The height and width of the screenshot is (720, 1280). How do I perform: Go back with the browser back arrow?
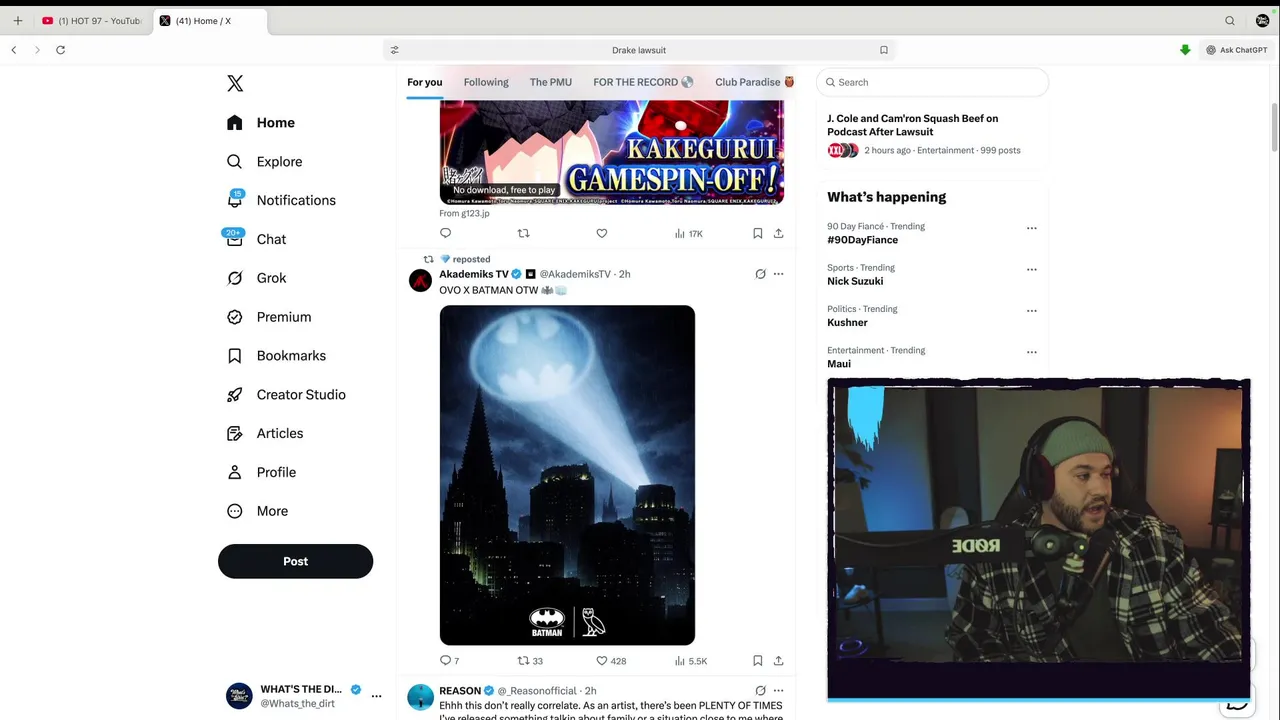coord(14,50)
